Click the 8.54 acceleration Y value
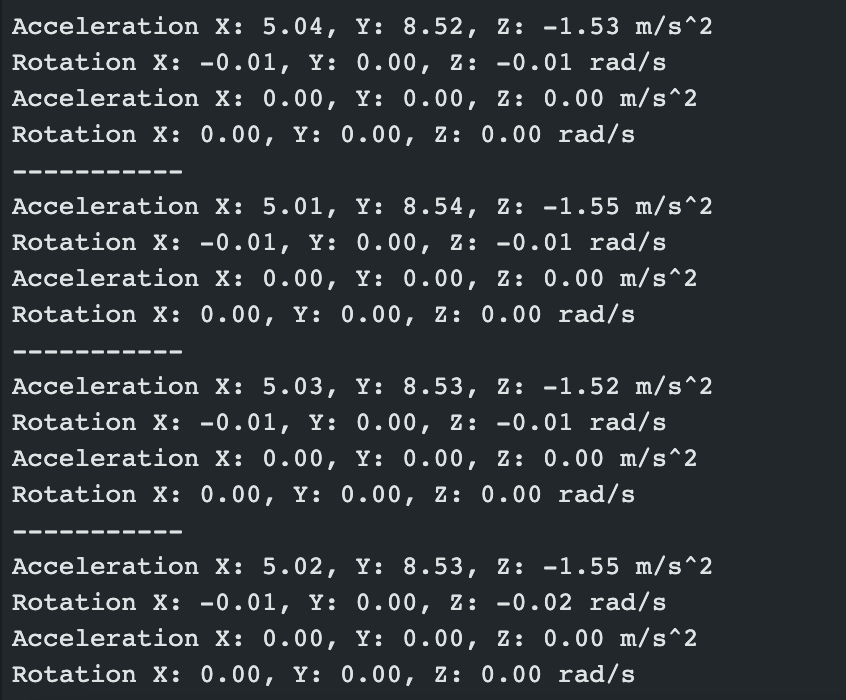The image size is (846, 700). (x=433, y=206)
